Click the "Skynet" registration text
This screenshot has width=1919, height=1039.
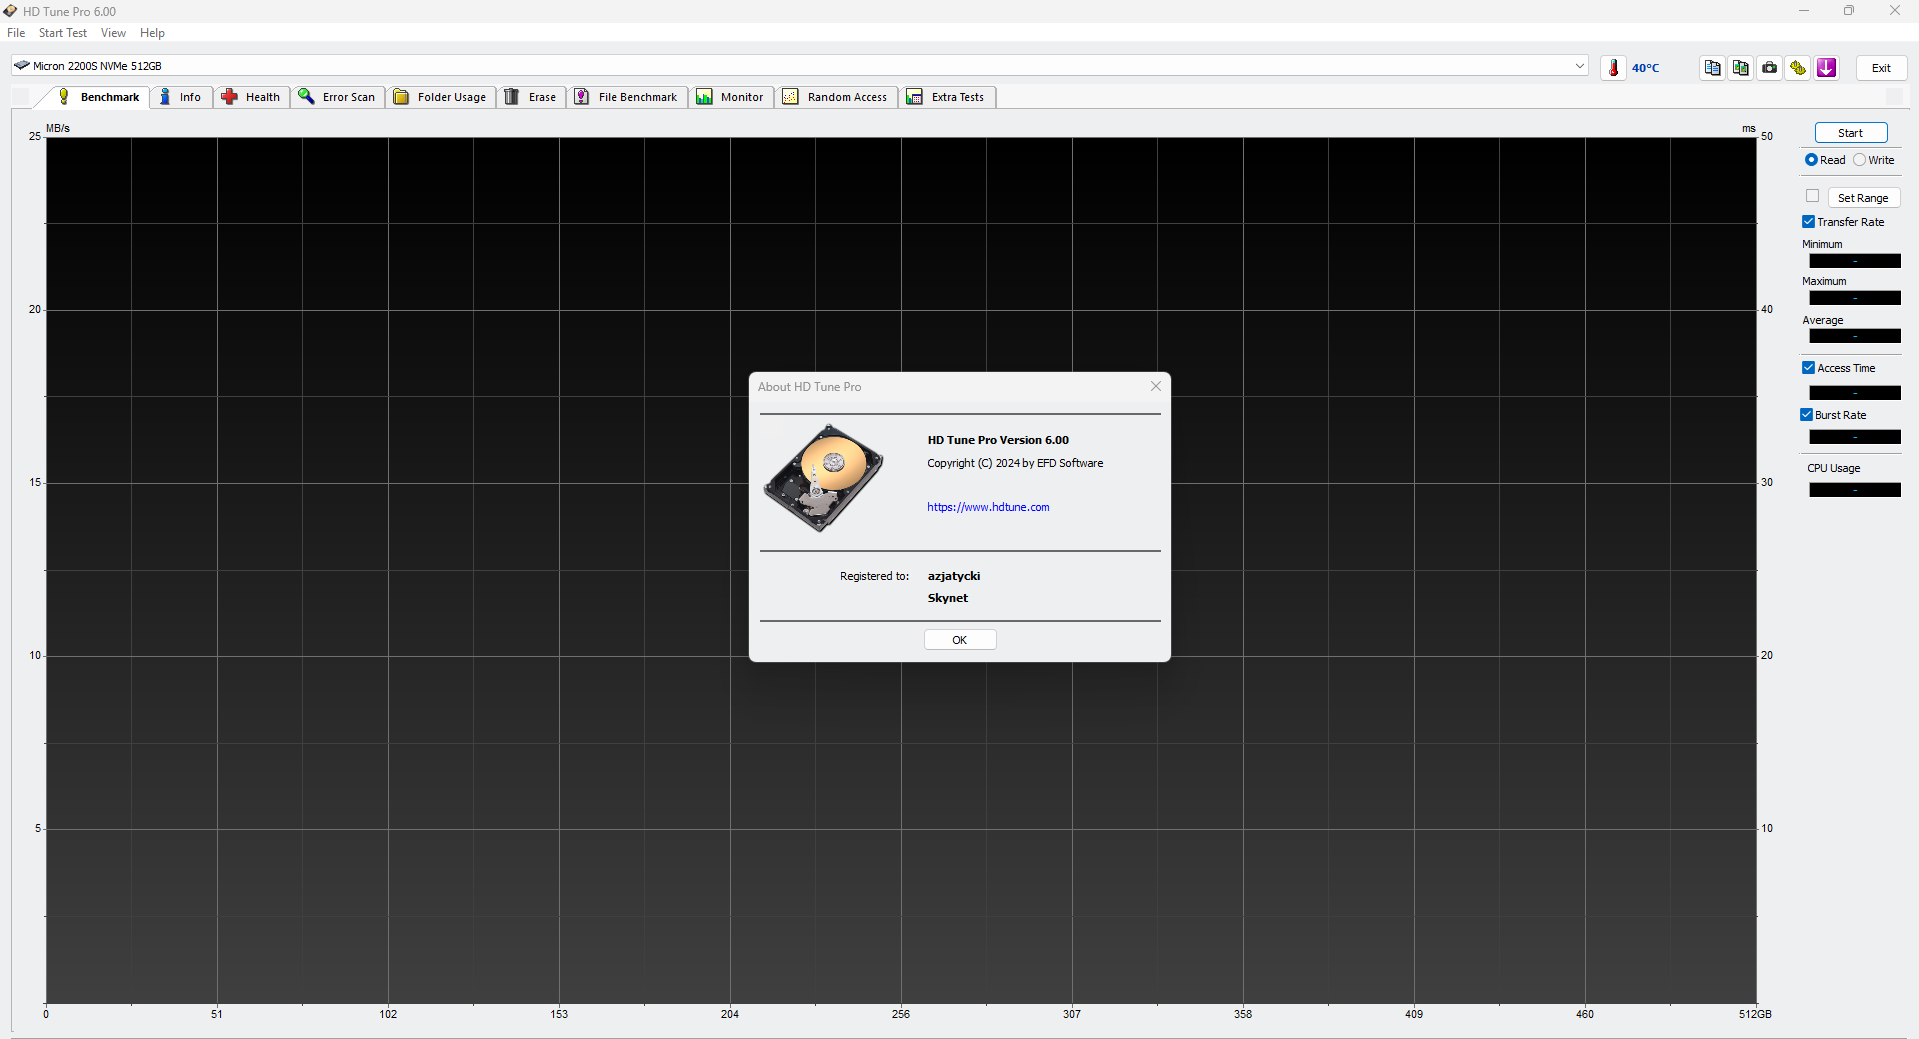coord(948,598)
